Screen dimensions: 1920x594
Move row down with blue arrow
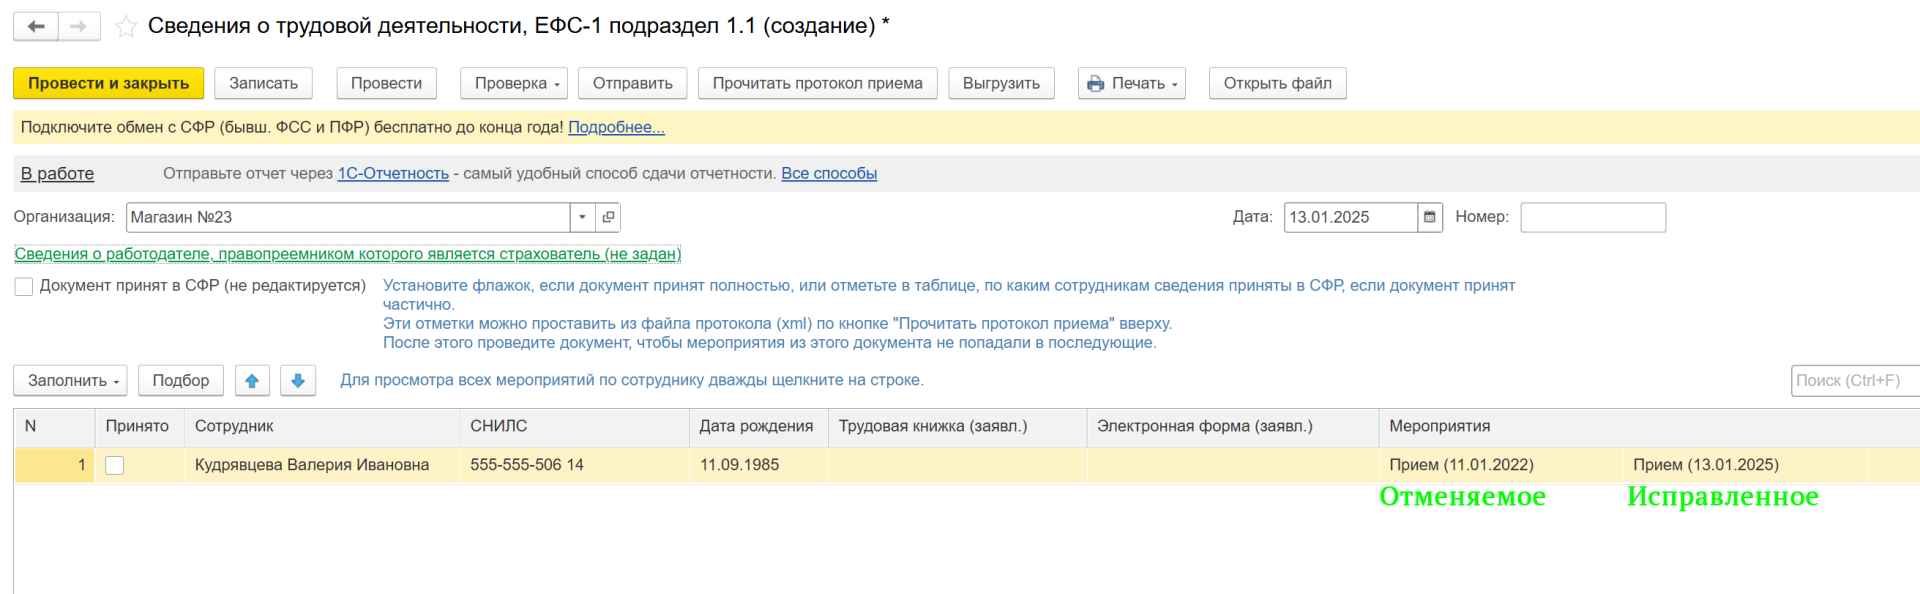(x=298, y=381)
